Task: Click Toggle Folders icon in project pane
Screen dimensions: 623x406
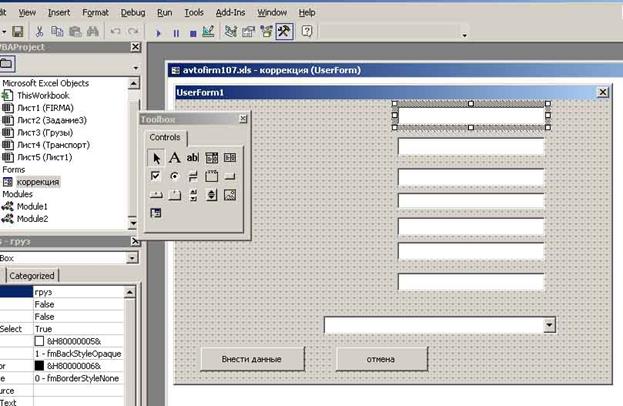Action: pyautogui.click(x=7, y=64)
